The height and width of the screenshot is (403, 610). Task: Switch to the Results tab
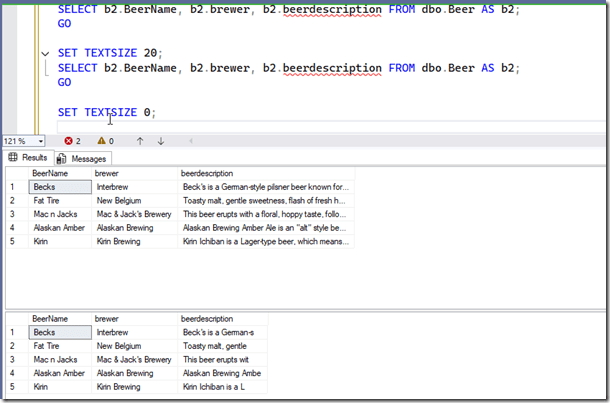(x=28, y=158)
